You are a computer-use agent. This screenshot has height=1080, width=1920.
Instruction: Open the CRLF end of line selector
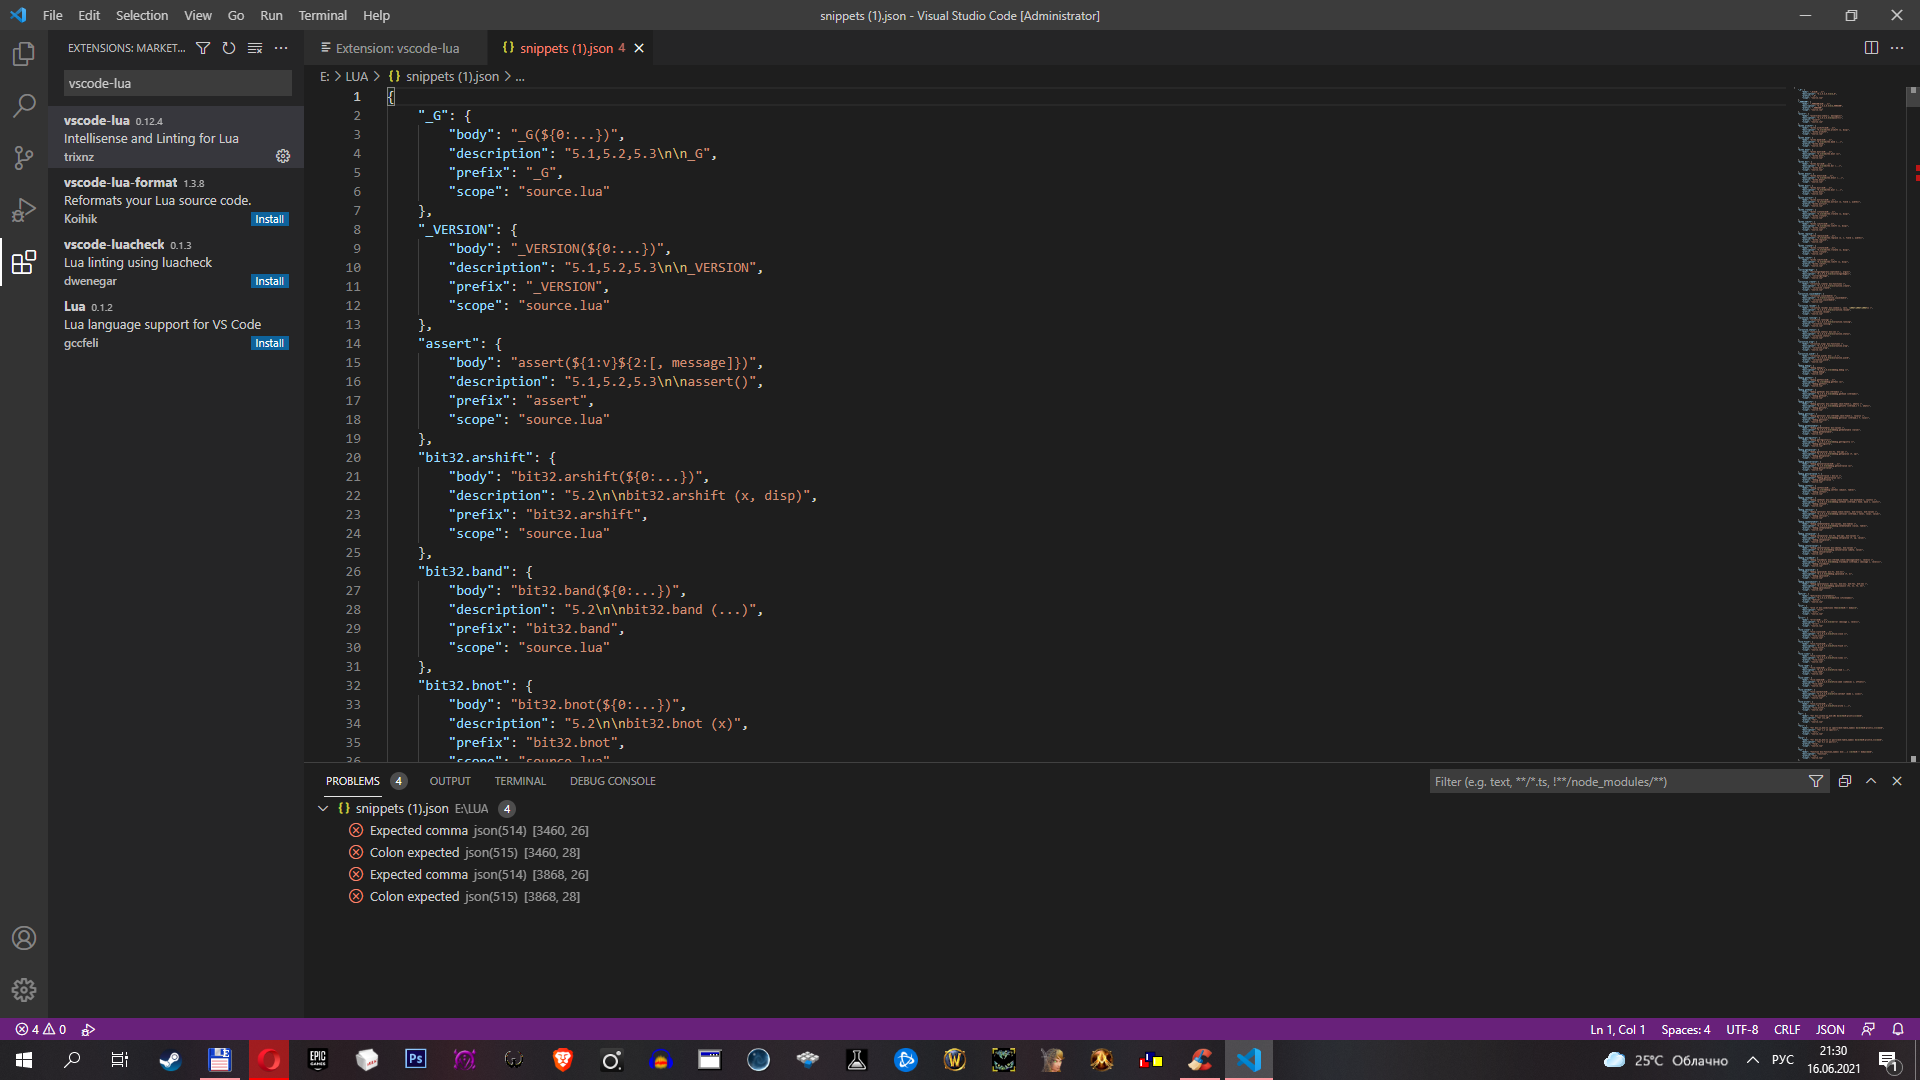point(1786,1029)
